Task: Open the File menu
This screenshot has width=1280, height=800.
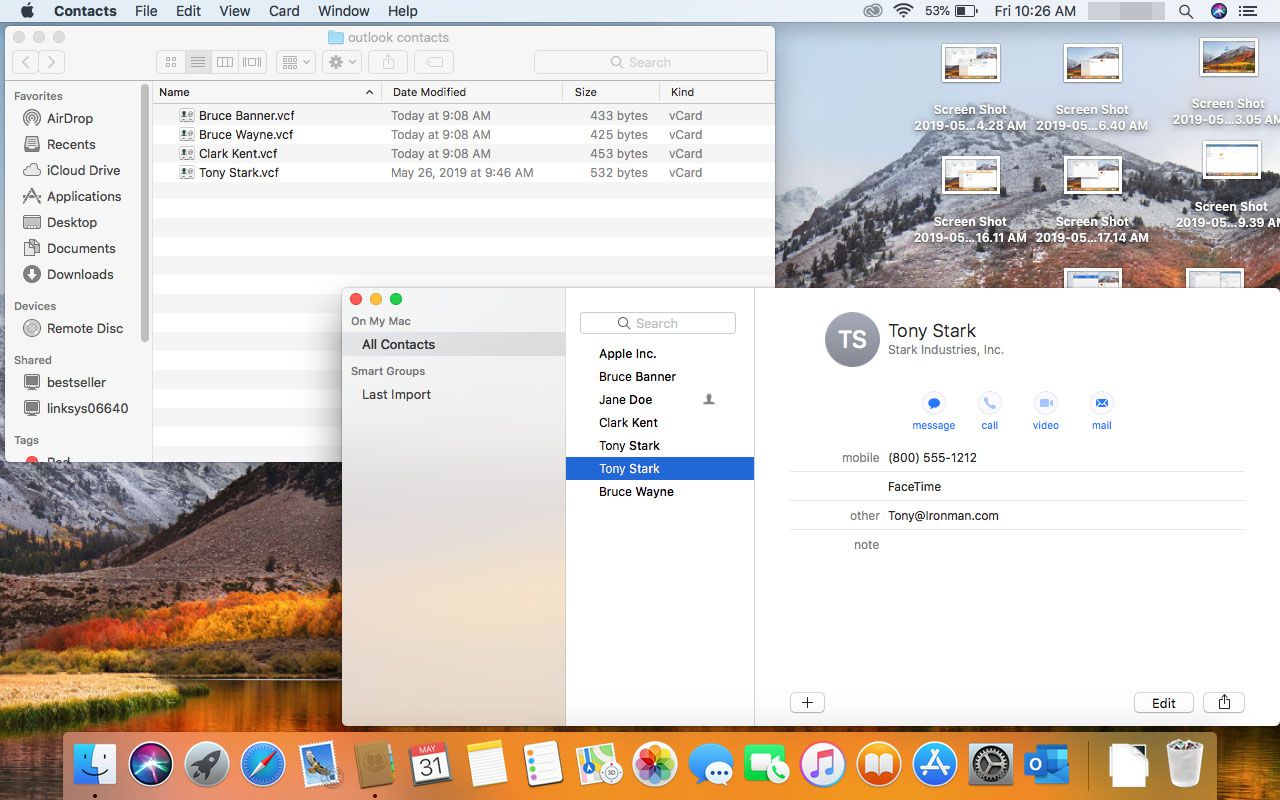Action: point(146,11)
